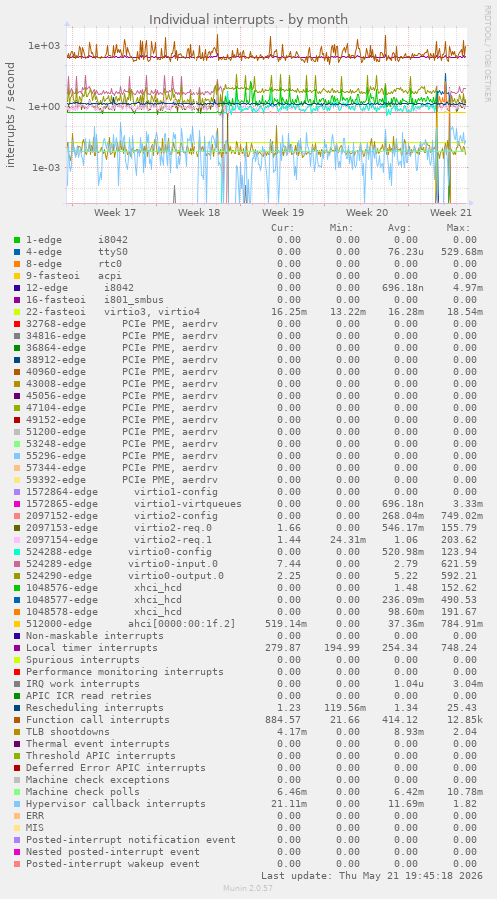The width and height of the screenshot is (497, 899).
Task: Click the cyan virtio0-config legend swatch
Action: click(17, 552)
